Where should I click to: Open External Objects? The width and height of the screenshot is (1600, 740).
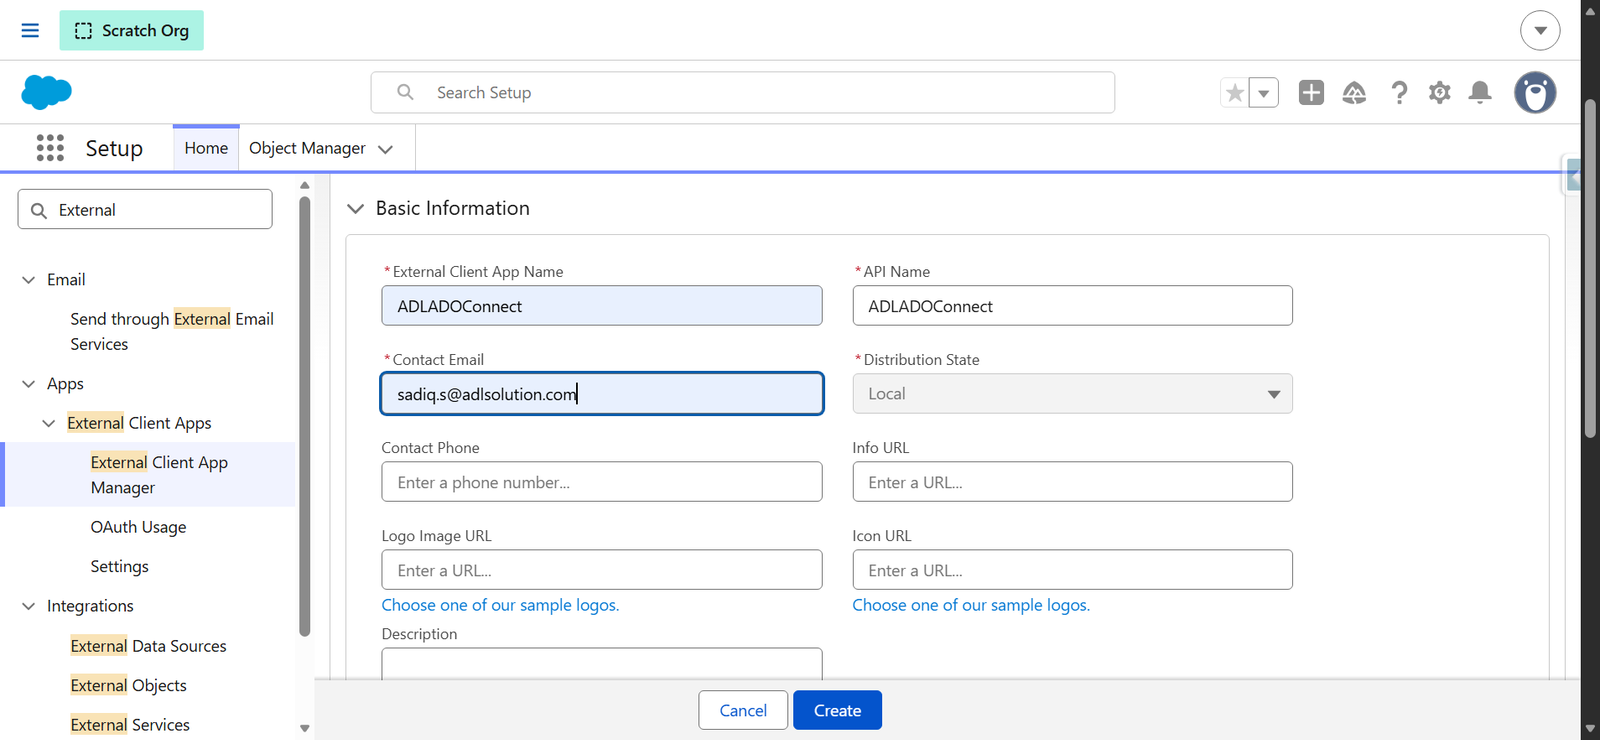[128, 685]
